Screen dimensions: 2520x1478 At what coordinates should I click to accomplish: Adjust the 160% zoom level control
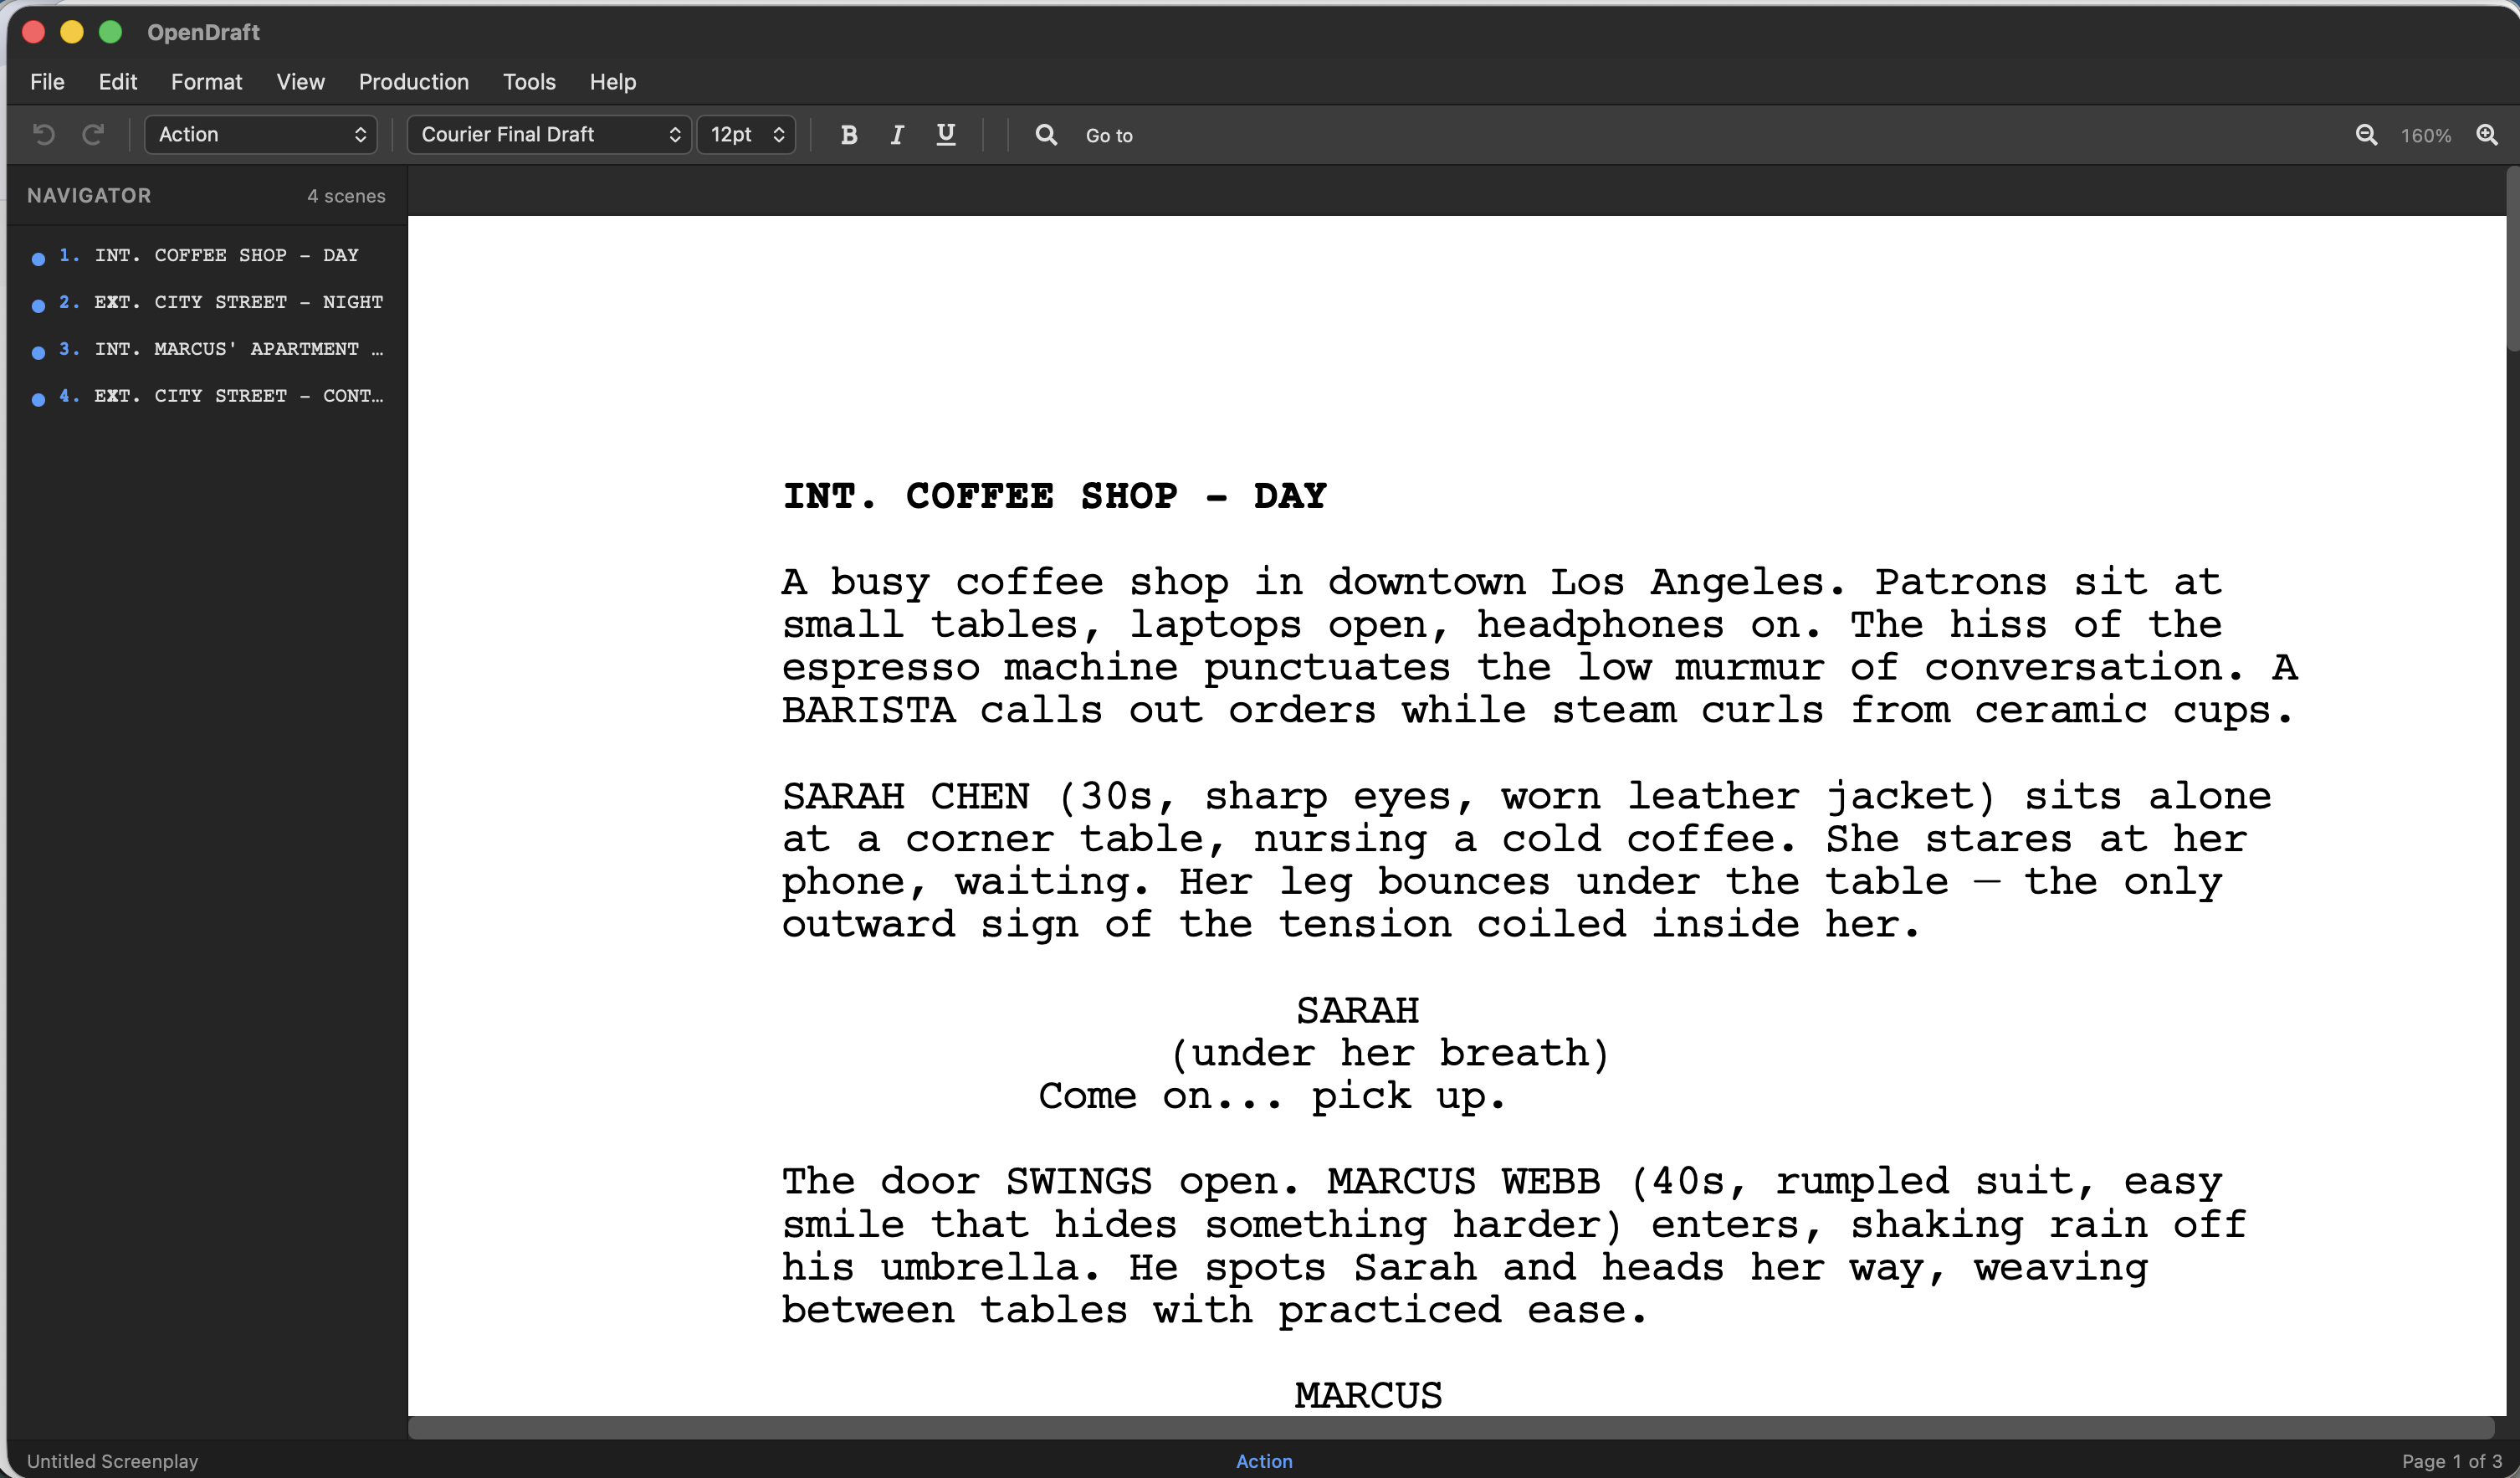2426,134
